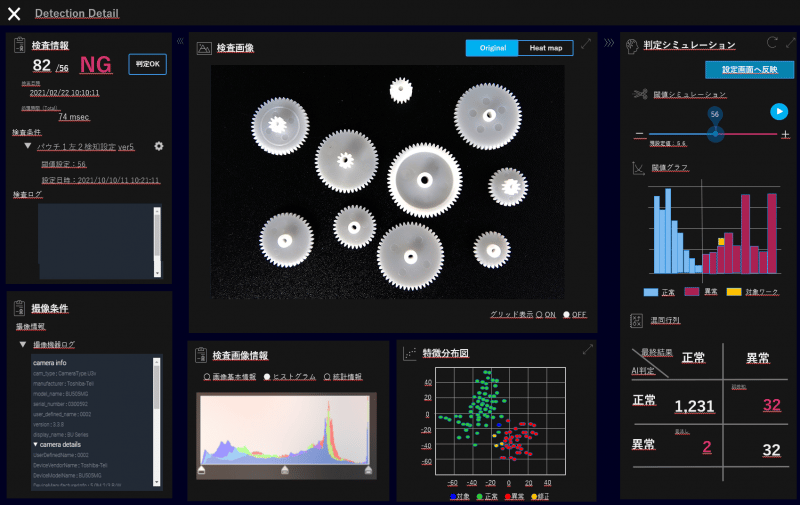Click the inspection log text area
This screenshot has width=800, height=505.
click(96, 242)
